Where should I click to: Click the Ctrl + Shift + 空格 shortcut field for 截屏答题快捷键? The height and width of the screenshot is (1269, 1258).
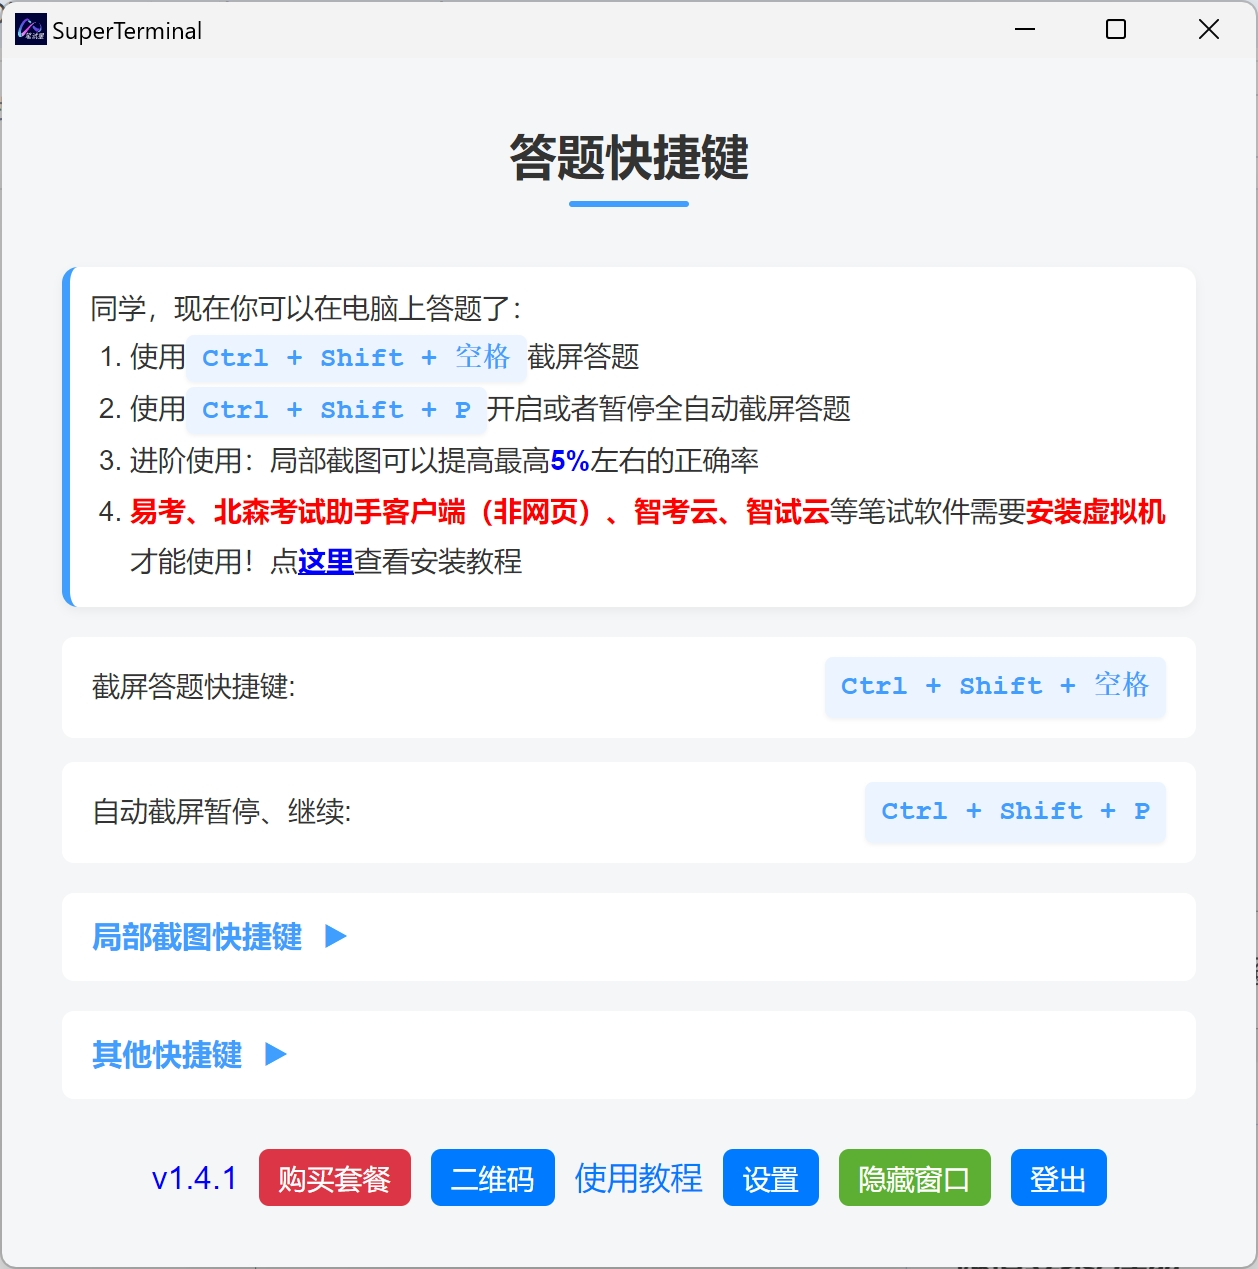[x=995, y=687]
